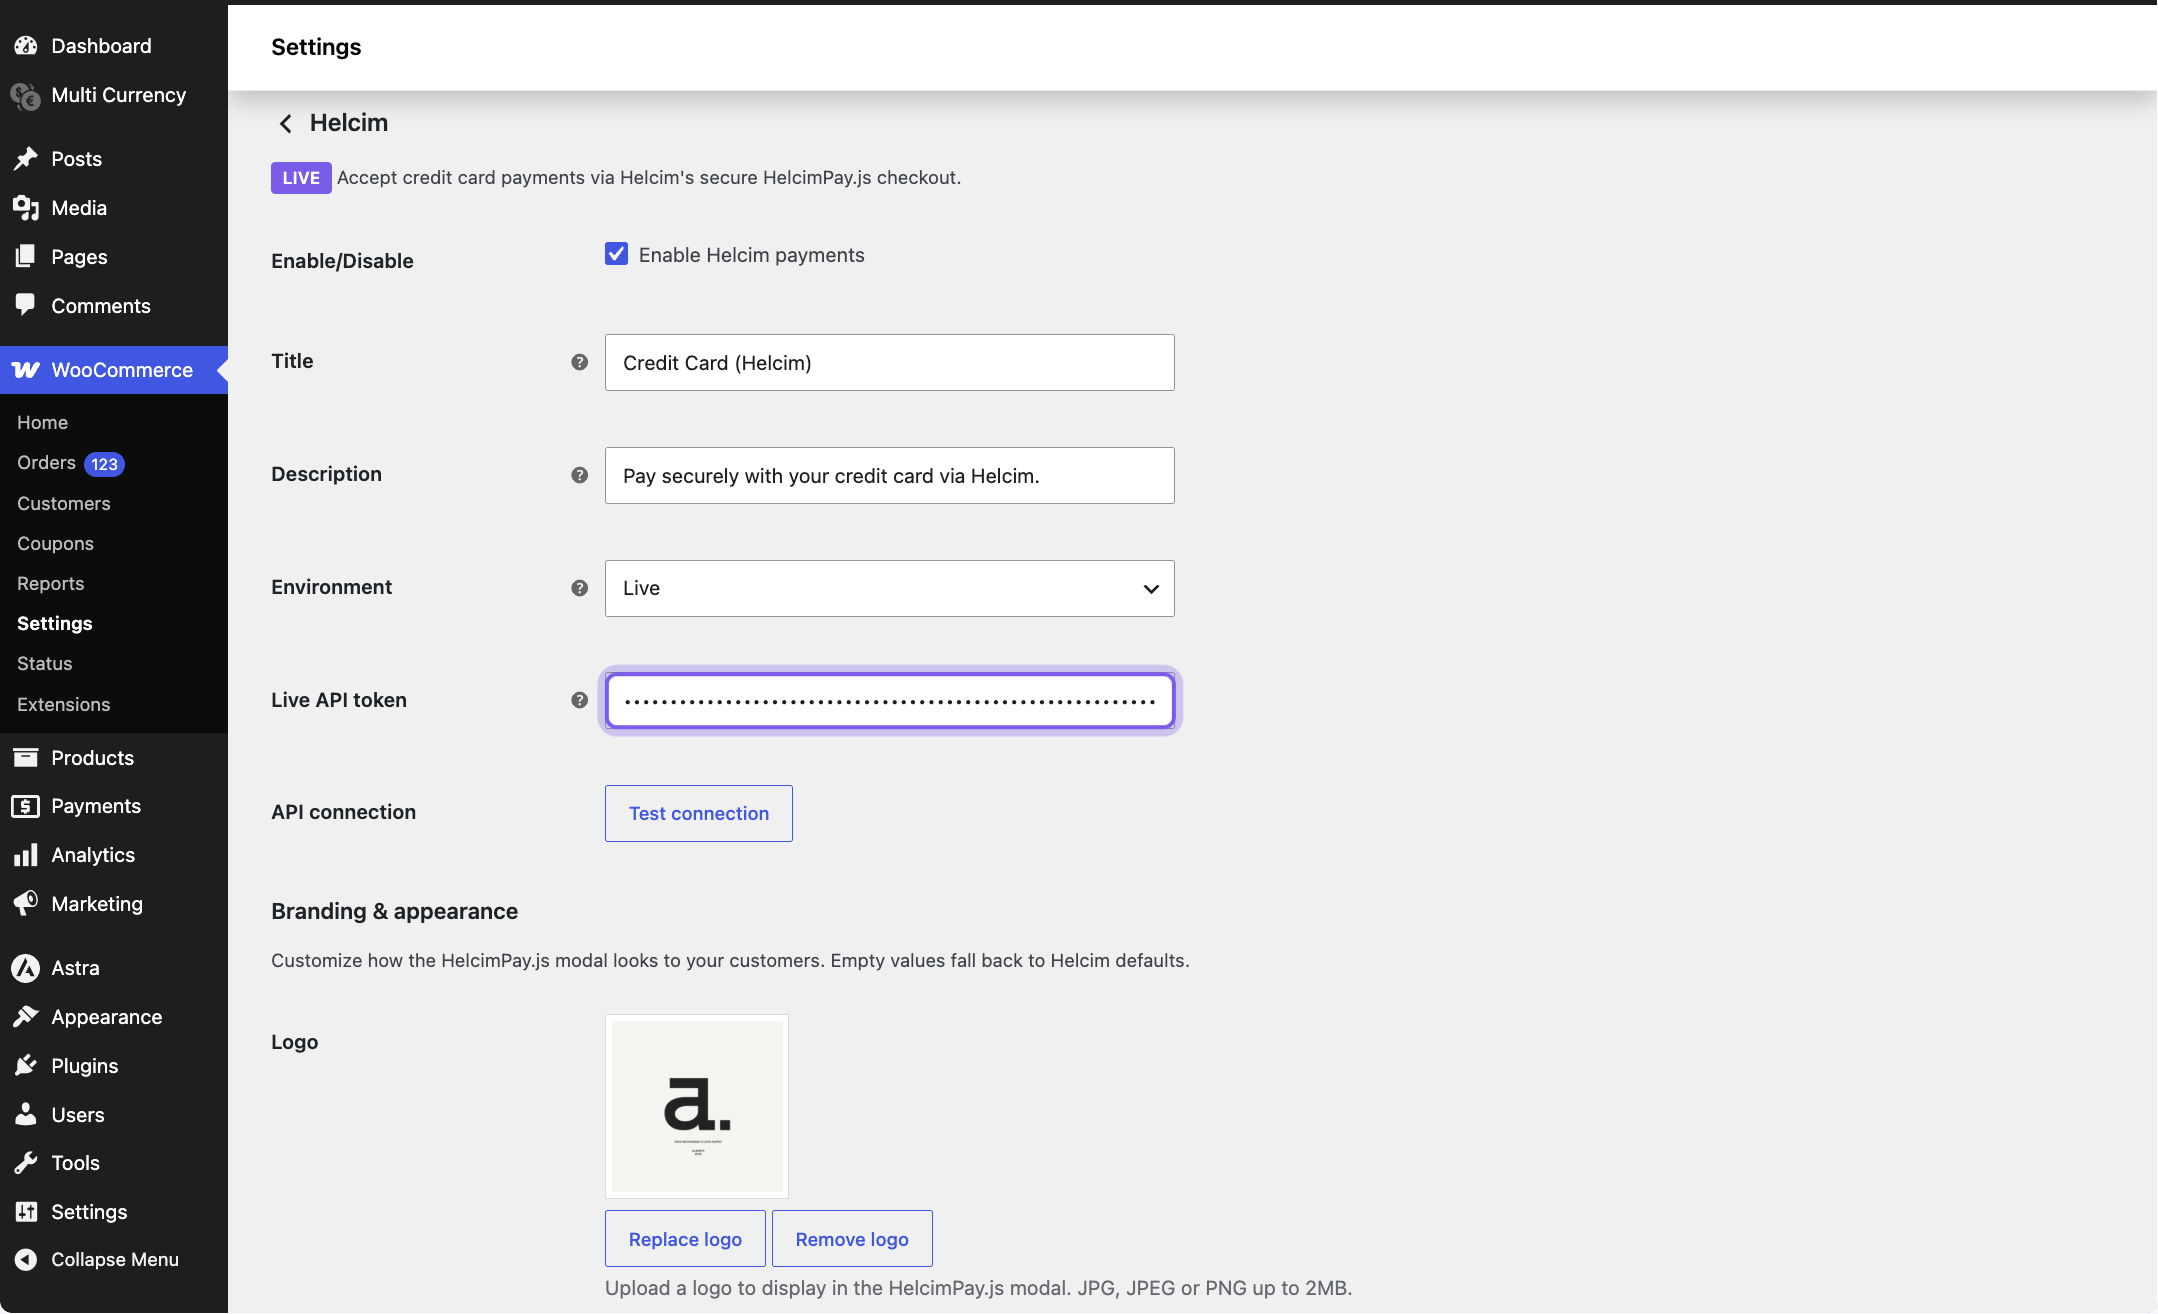Show help tooltip for Environment field

click(x=579, y=588)
